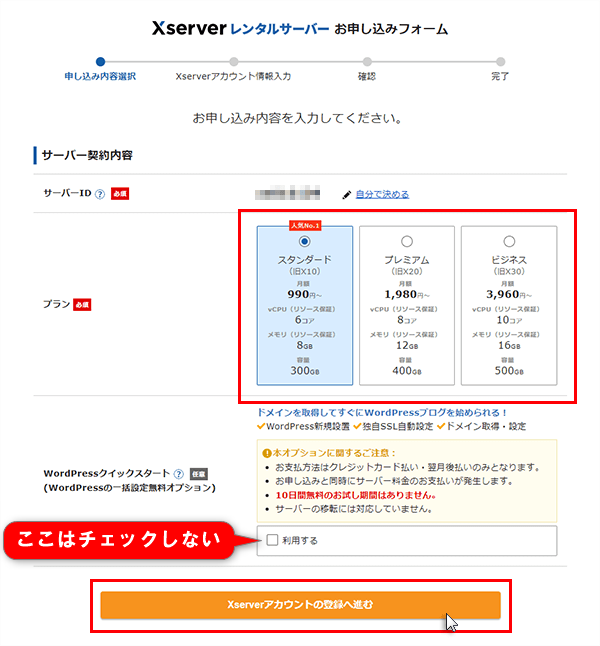The width and height of the screenshot is (600, 646).
Task: Click the 申し込み内容選択 step label
Action: (100, 76)
